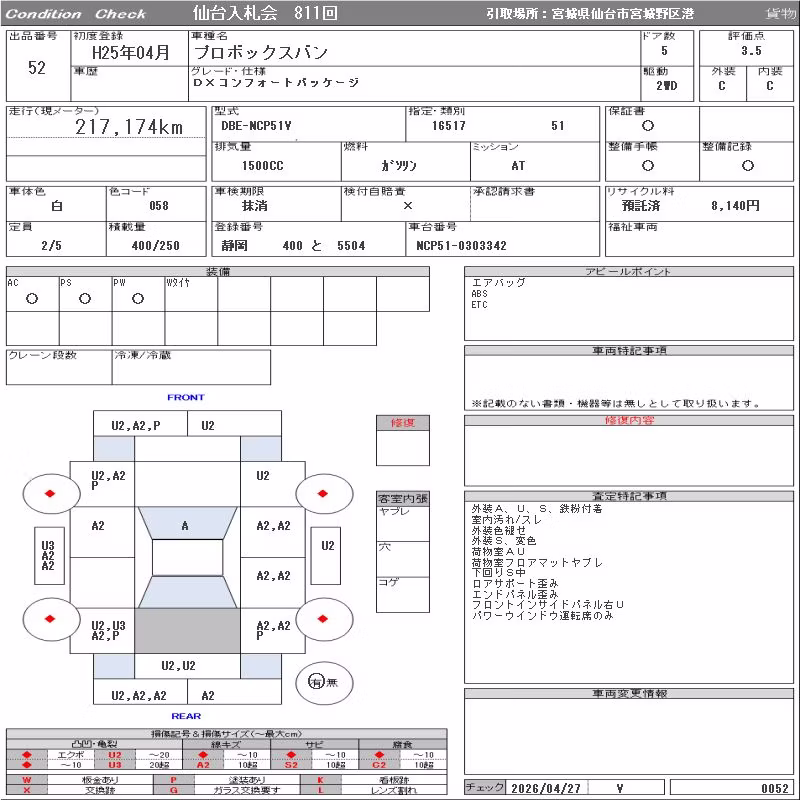Click the red K code for 看板跡
Viewport: 800px width, 800px height.
[320, 780]
